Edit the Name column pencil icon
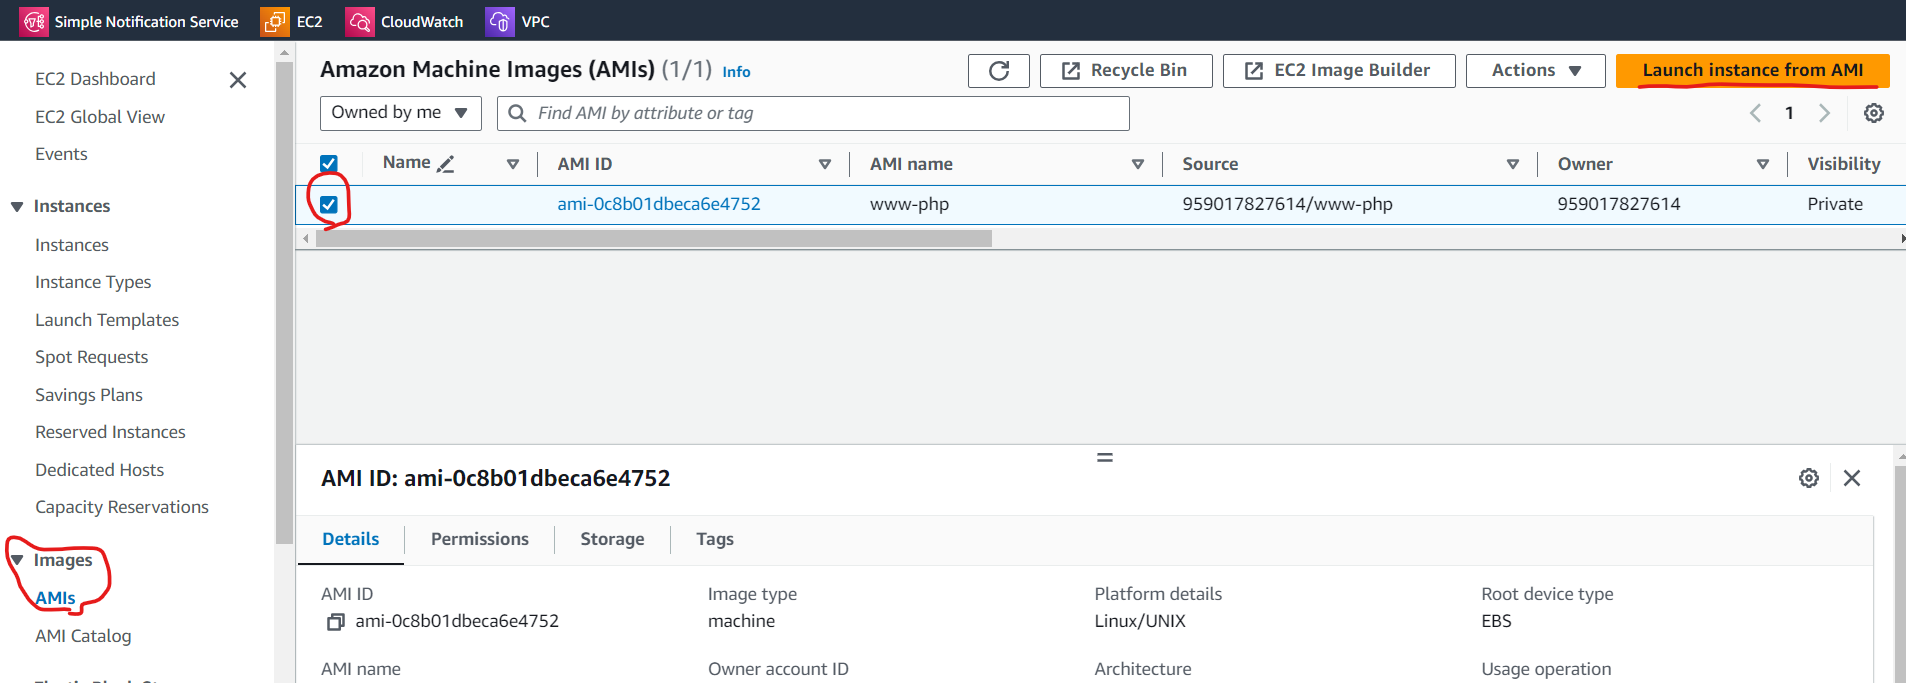 446,164
